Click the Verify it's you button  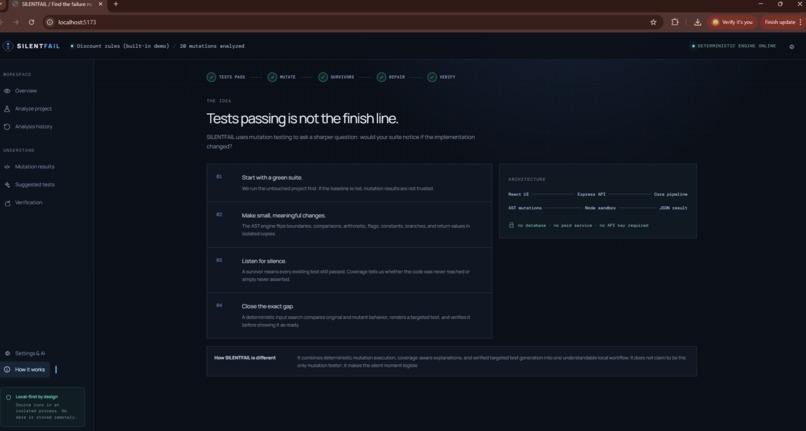(733, 22)
